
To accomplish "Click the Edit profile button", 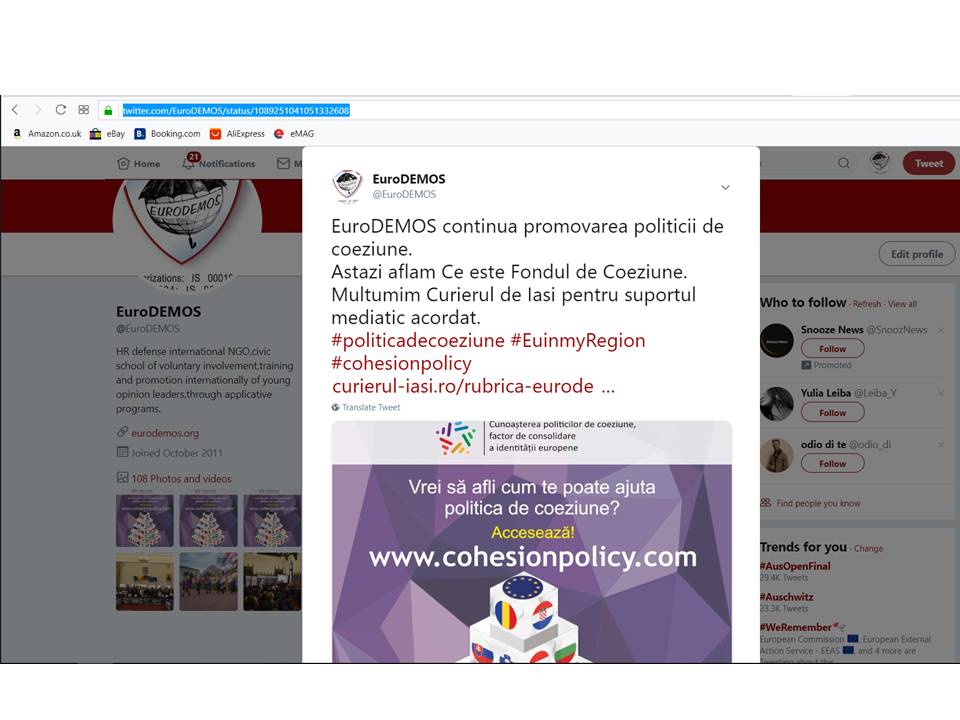I will [917, 254].
